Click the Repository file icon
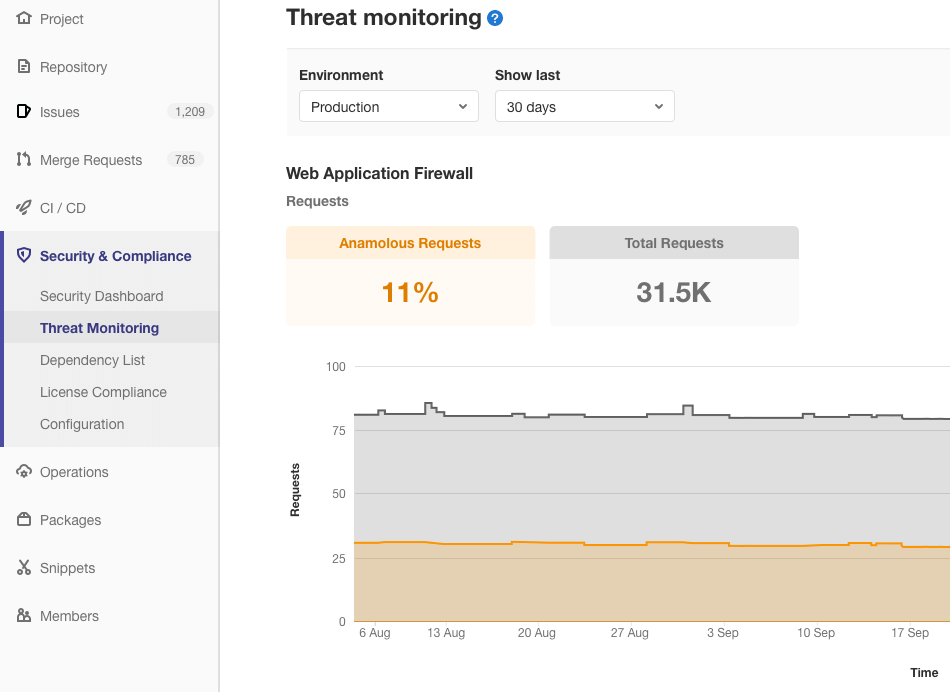Image resolution: width=950 pixels, height=692 pixels. point(24,67)
